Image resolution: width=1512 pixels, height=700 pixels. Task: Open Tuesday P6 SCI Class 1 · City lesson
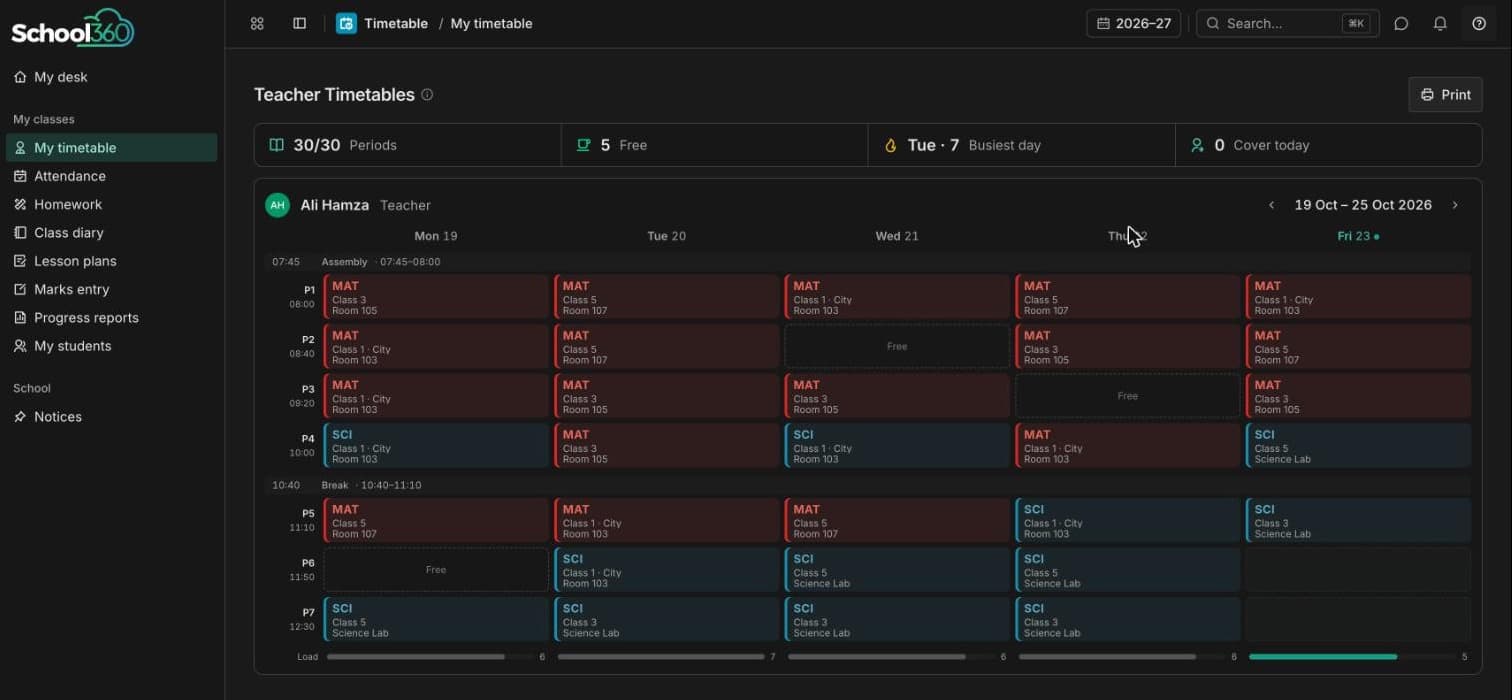667,570
